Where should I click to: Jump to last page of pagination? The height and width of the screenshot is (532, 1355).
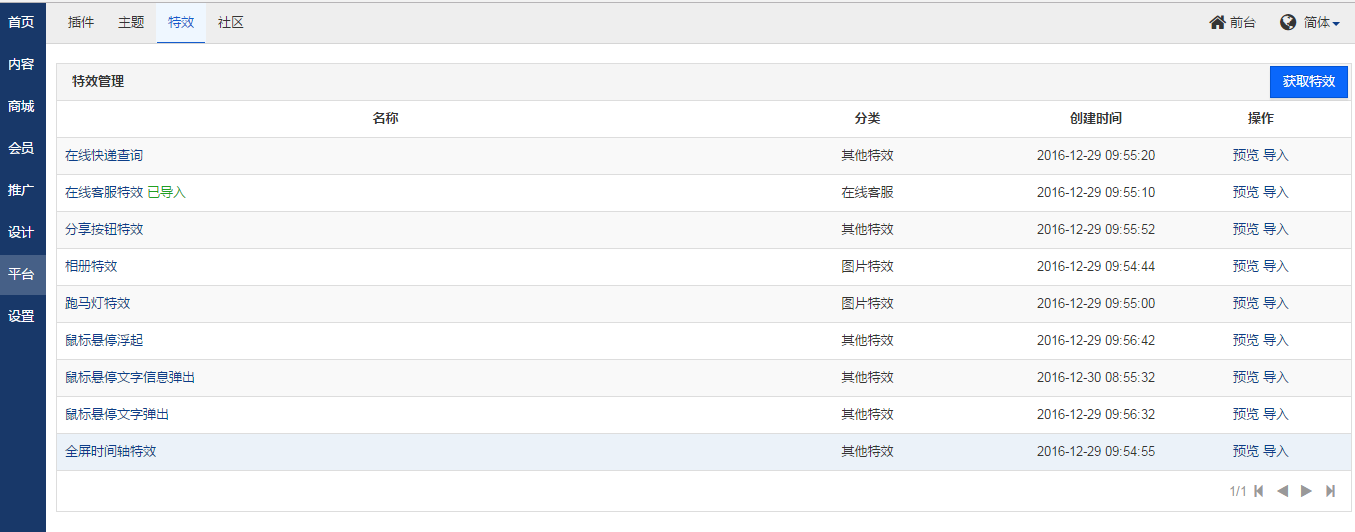(1330, 491)
